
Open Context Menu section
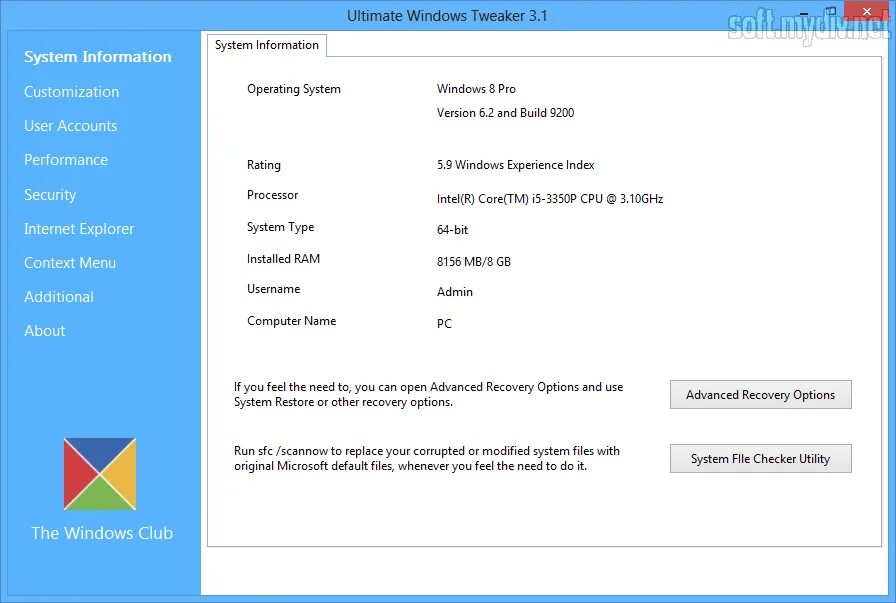(x=70, y=262)
